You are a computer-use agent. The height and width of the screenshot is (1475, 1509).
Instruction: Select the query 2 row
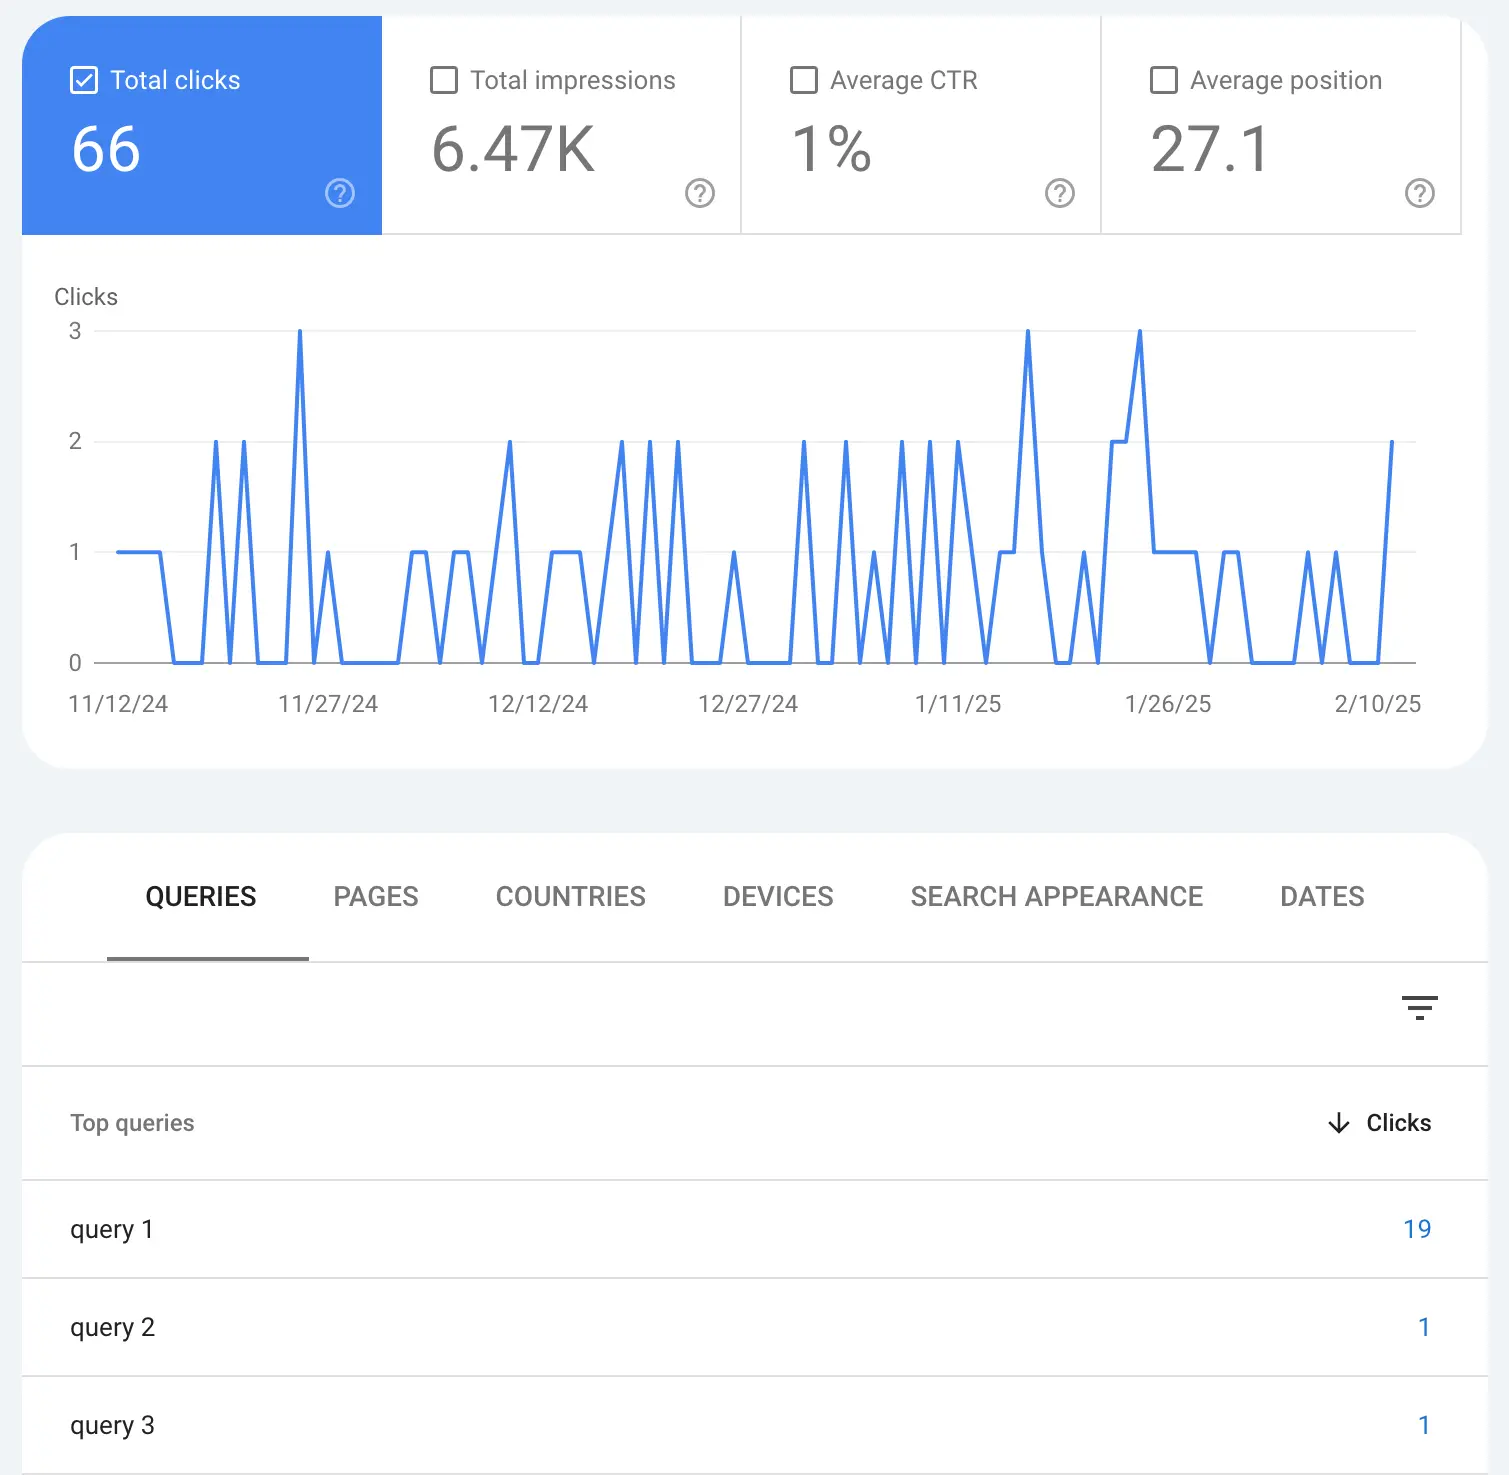point(113,1327)
